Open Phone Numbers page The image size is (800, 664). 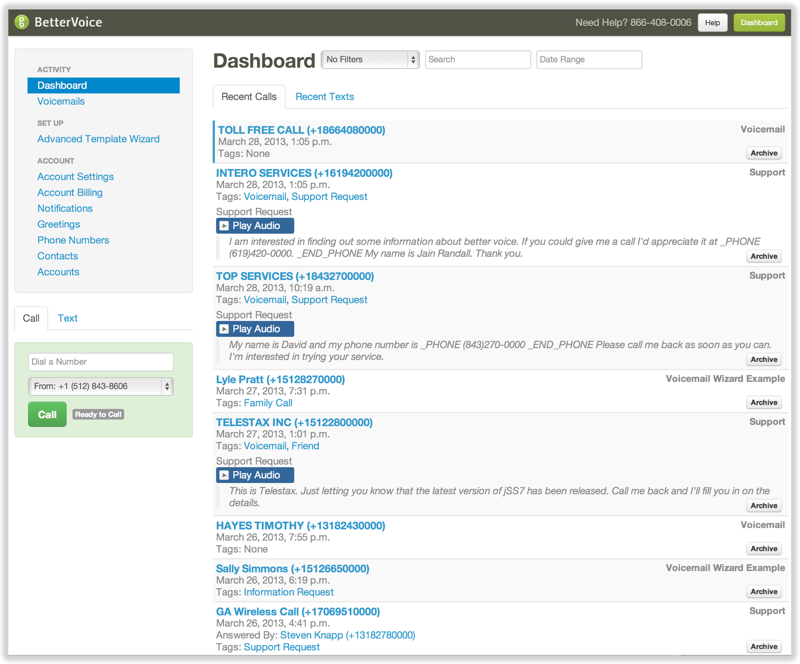coord(73,240)
